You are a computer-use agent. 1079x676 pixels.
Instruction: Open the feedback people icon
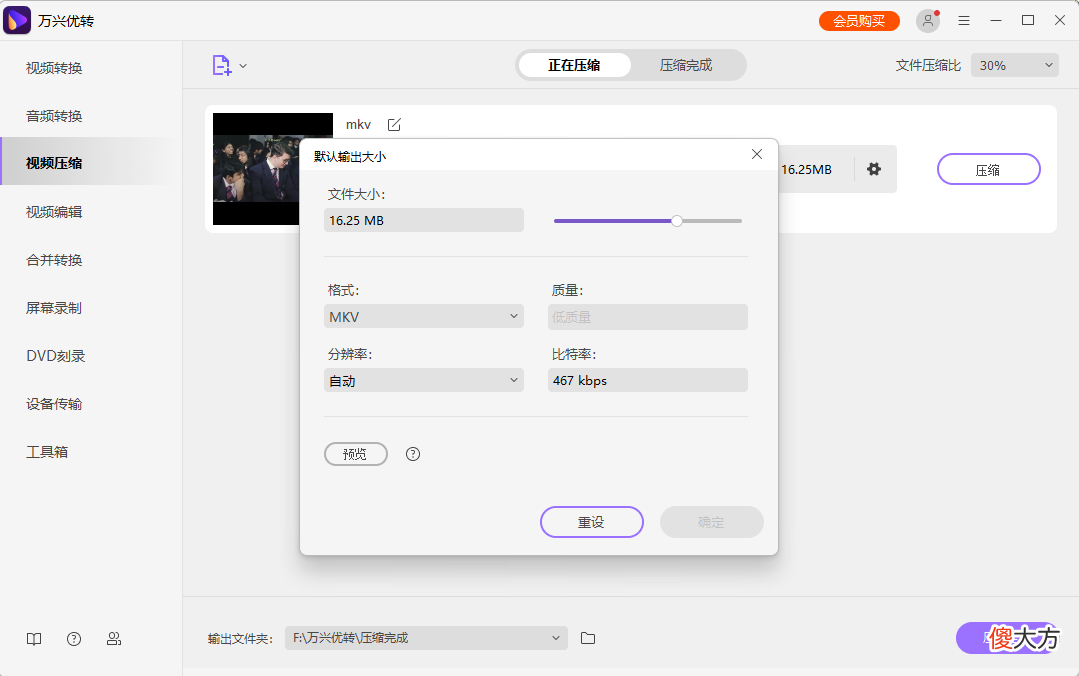click(x=114, y=639)
